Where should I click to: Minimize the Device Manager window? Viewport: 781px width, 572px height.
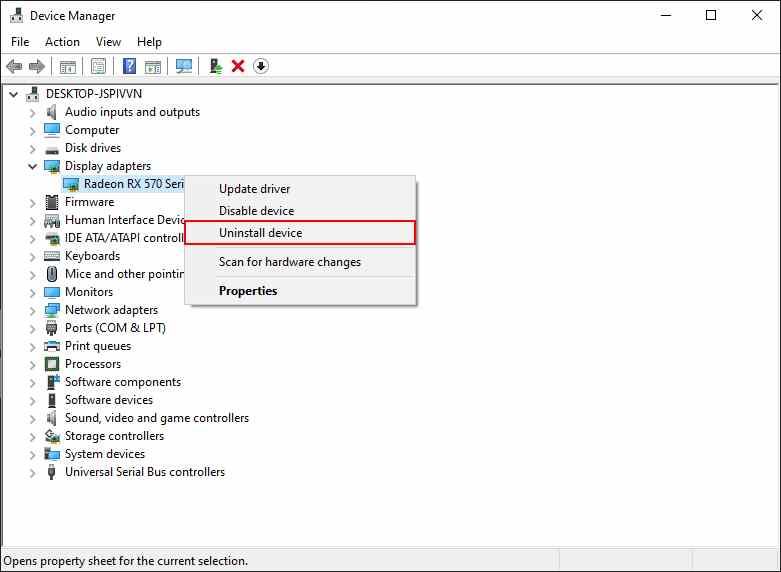(666, 15)
